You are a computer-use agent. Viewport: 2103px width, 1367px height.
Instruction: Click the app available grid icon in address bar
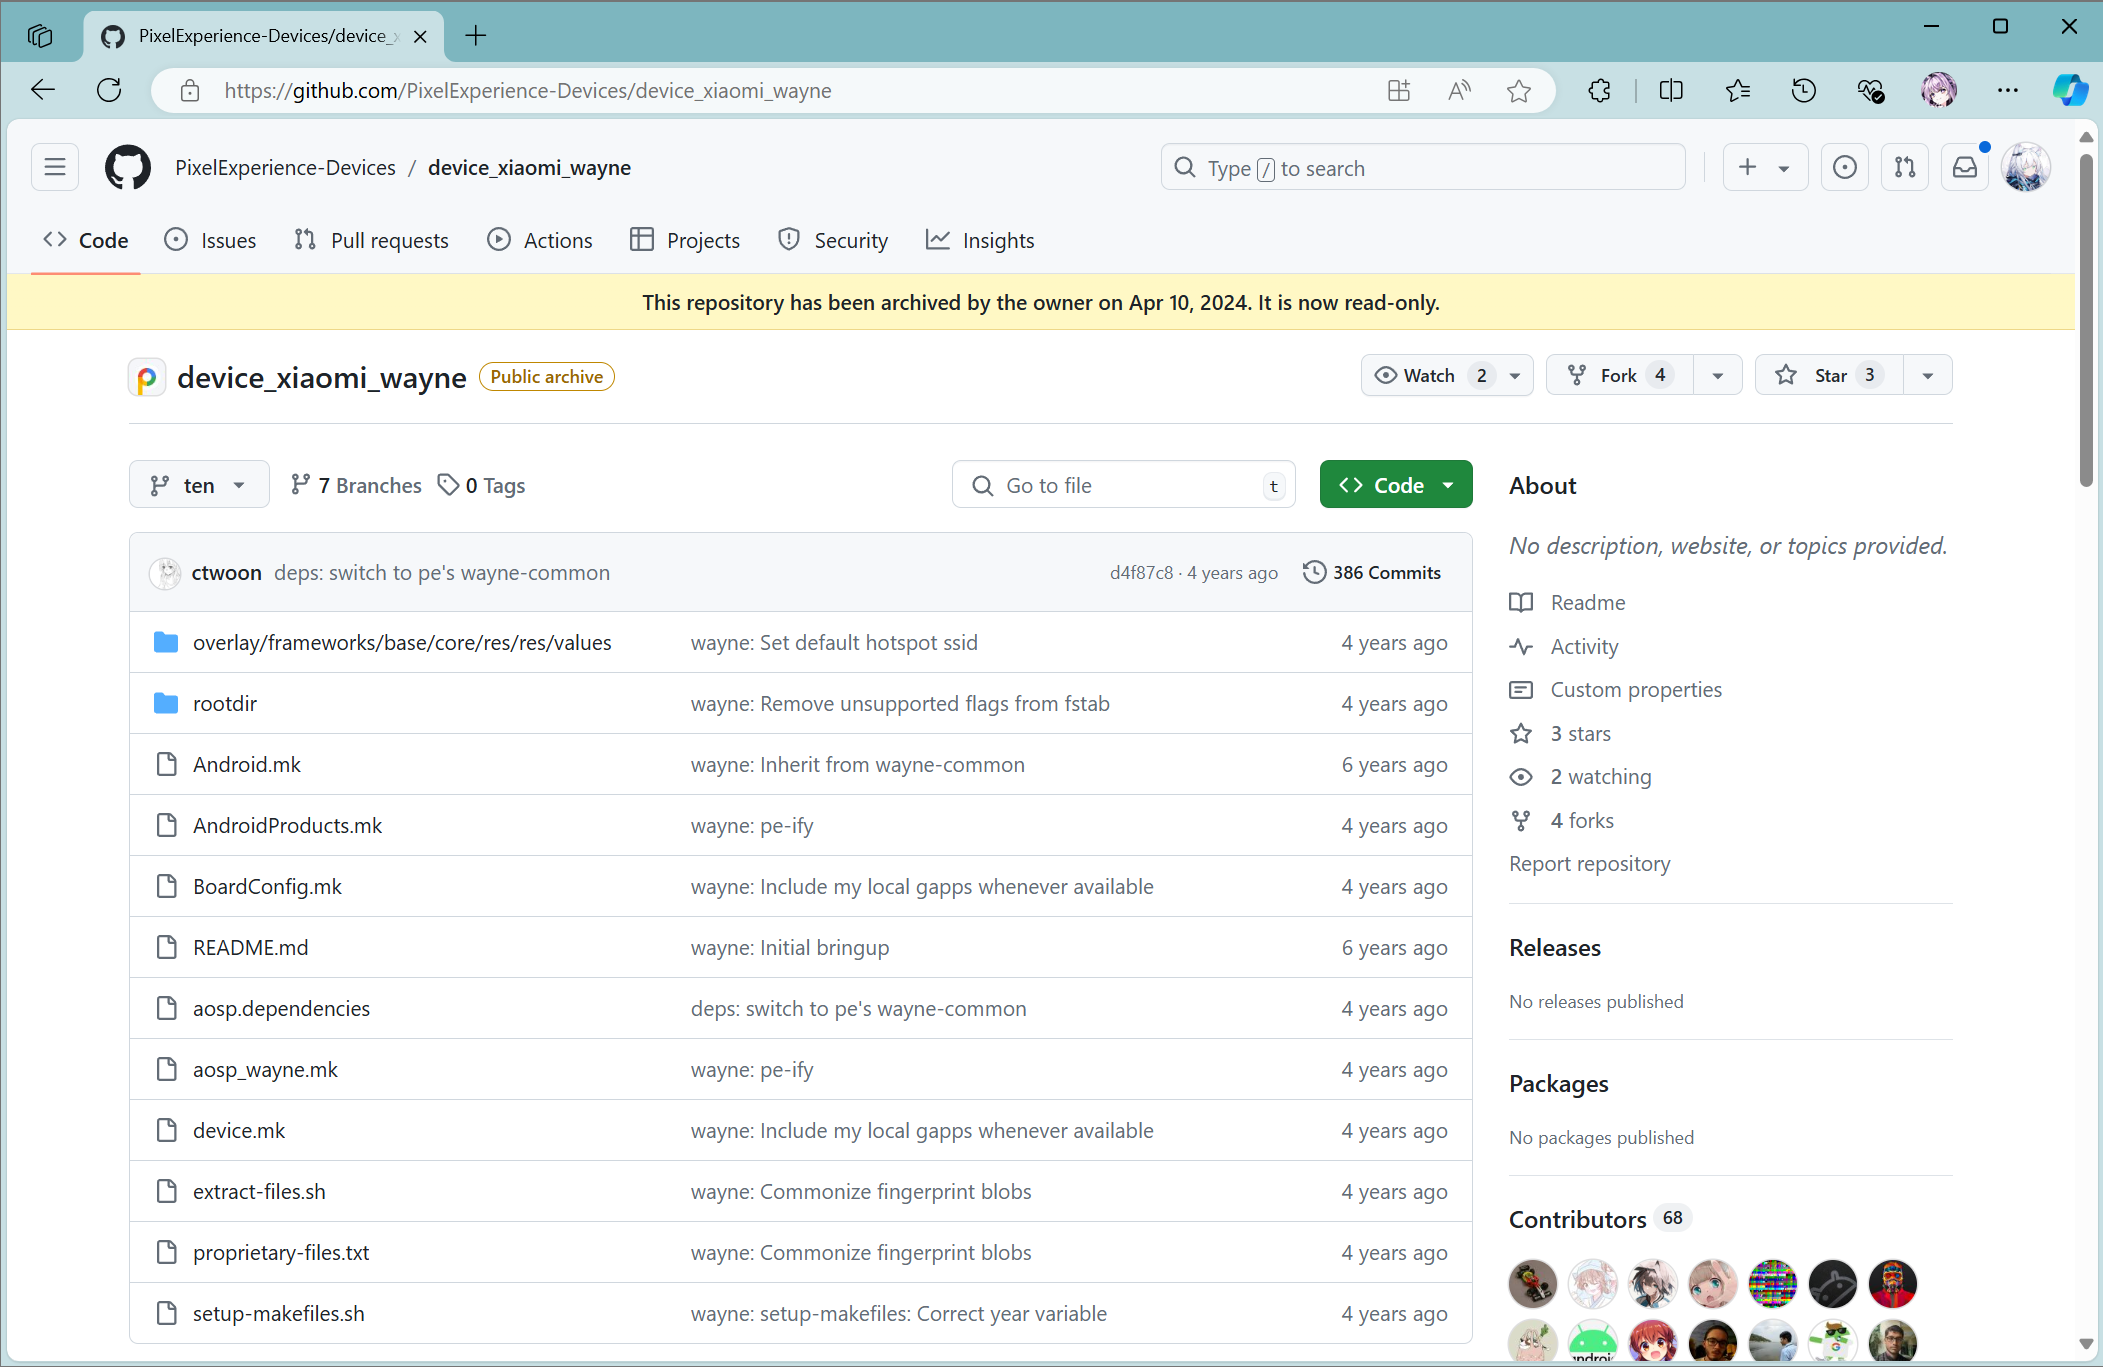(1399, 91)
